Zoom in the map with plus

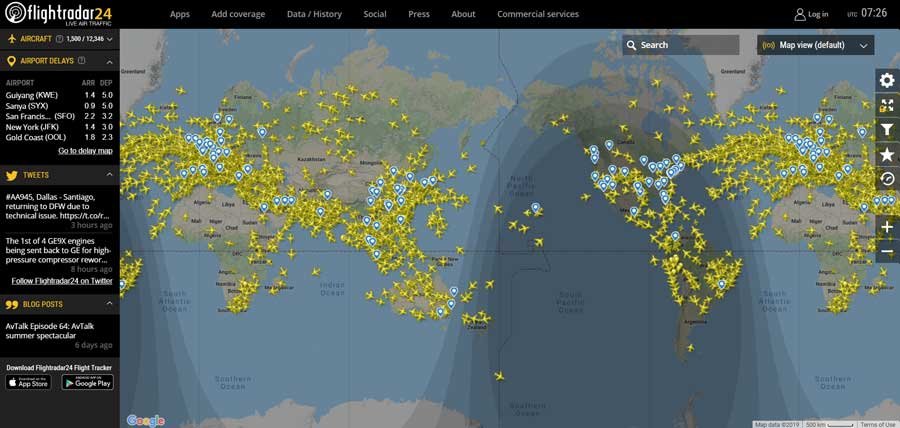tap(887, 227)
